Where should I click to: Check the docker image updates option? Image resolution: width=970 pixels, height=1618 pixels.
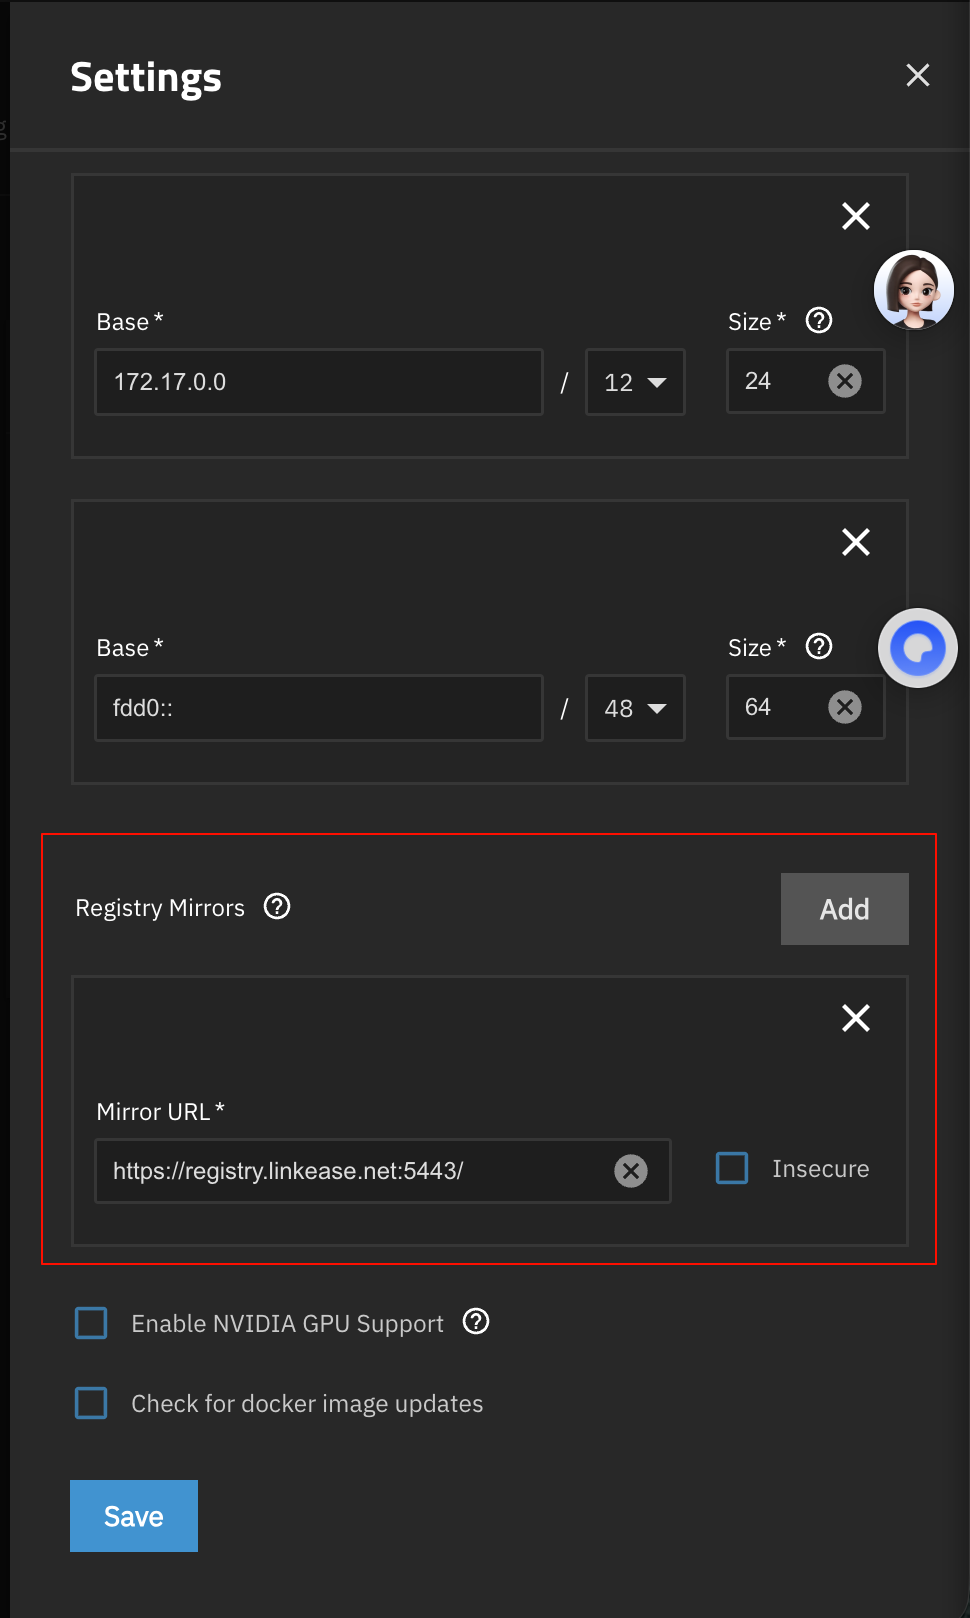[x=91, y=1403]
